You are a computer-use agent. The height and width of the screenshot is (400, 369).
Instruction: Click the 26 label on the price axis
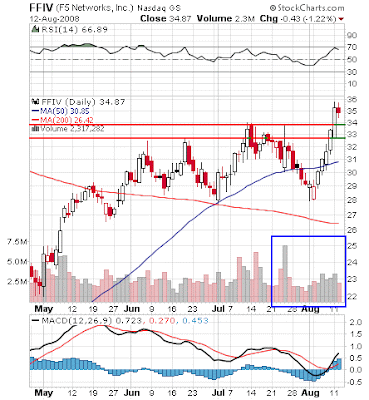[352, 230]
